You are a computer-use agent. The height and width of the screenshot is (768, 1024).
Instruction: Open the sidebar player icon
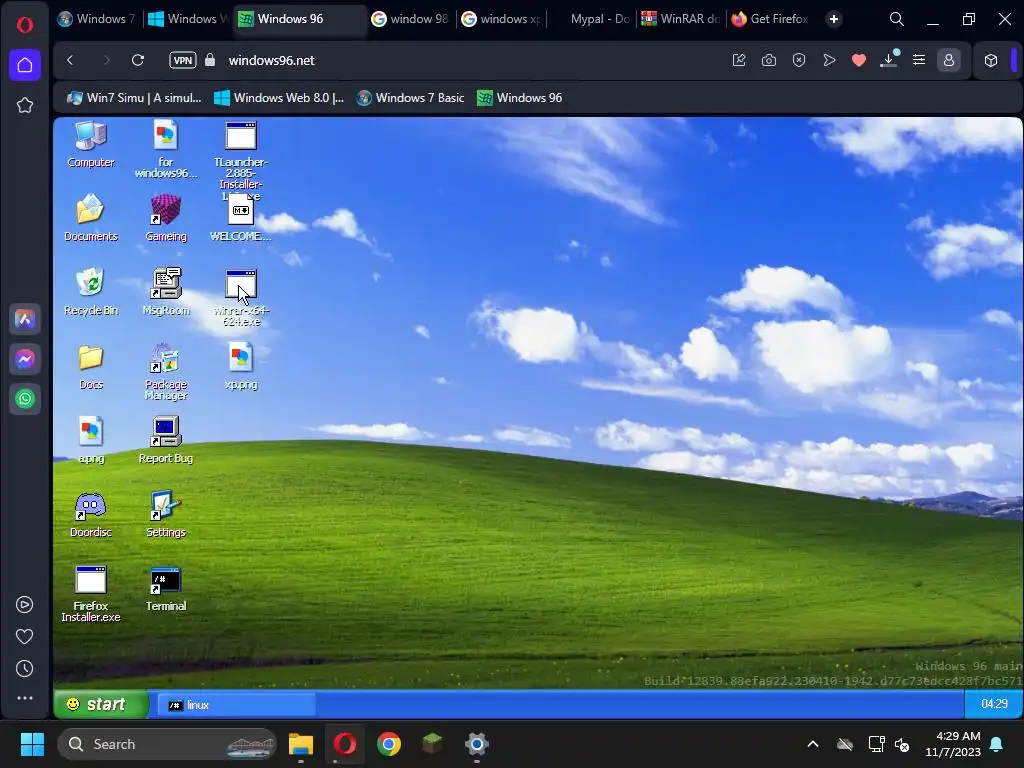(25, 605)
